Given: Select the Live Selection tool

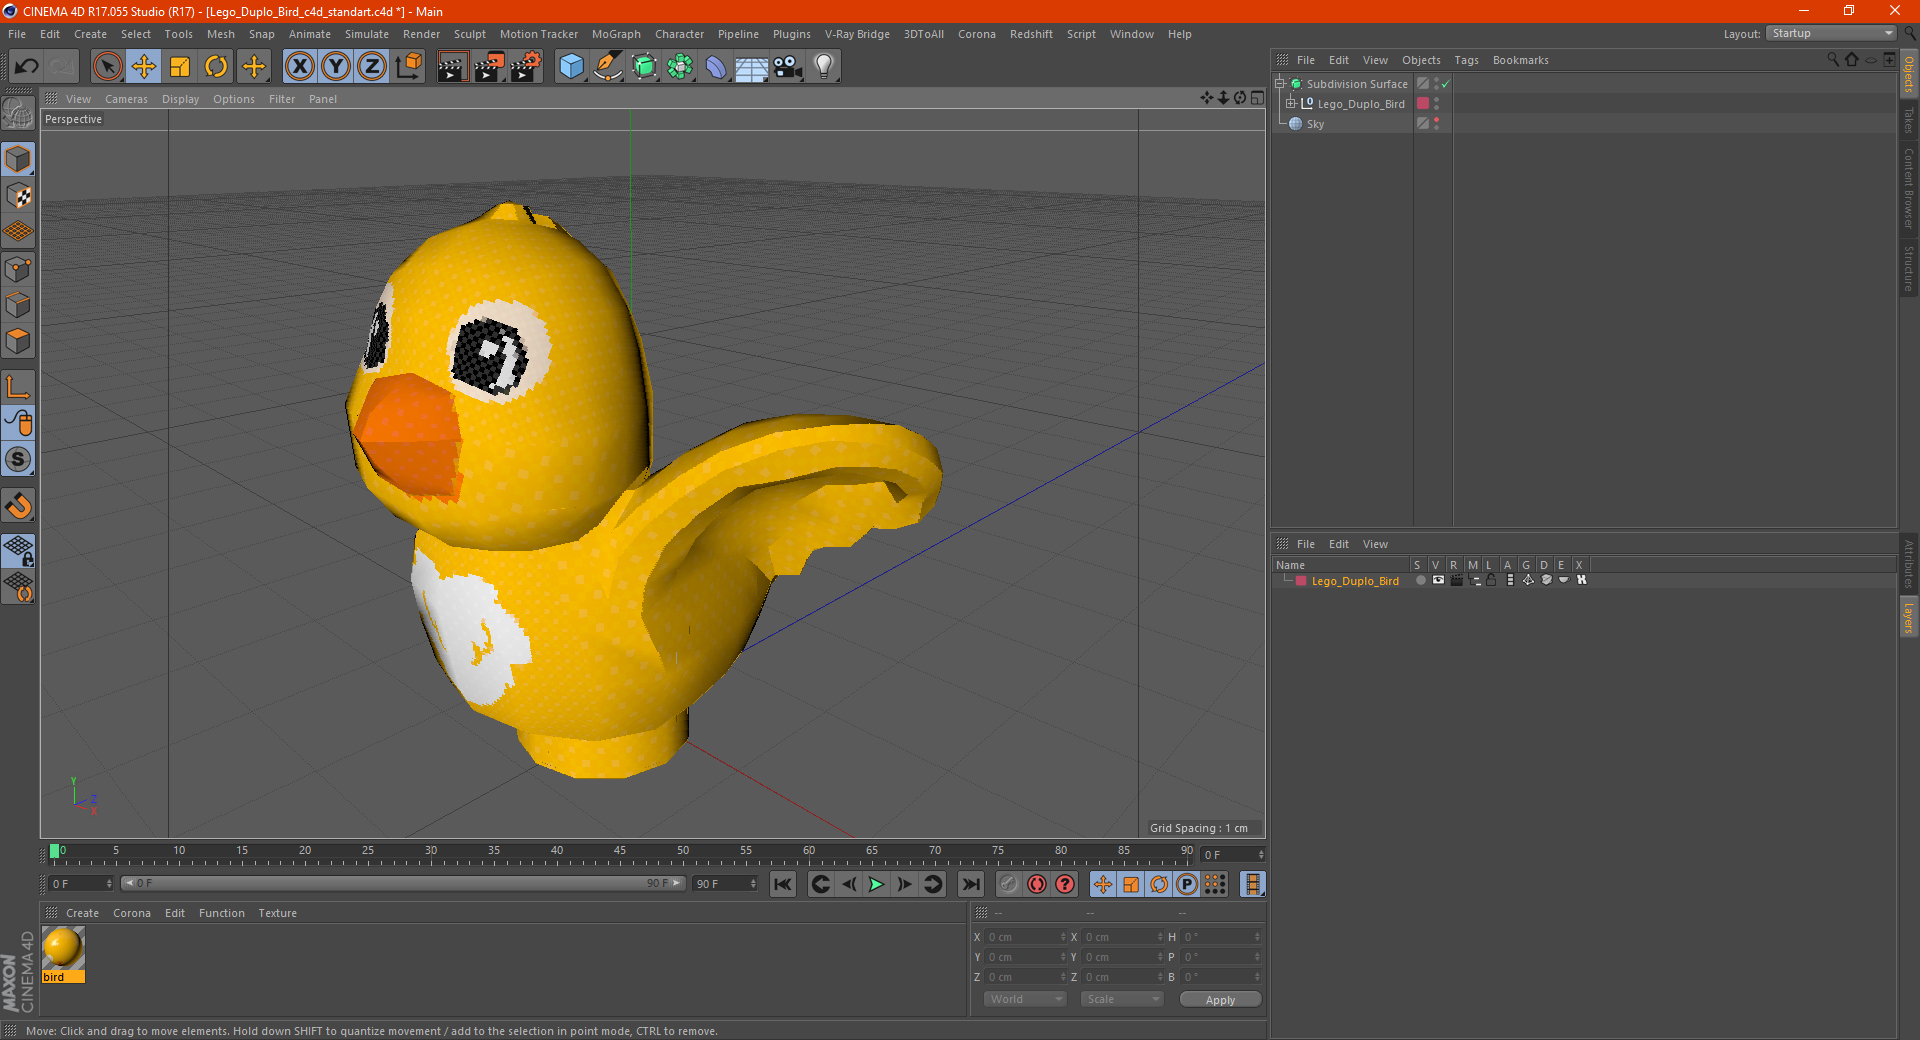Looking at the screenshot, I should [x=107, y=67].
